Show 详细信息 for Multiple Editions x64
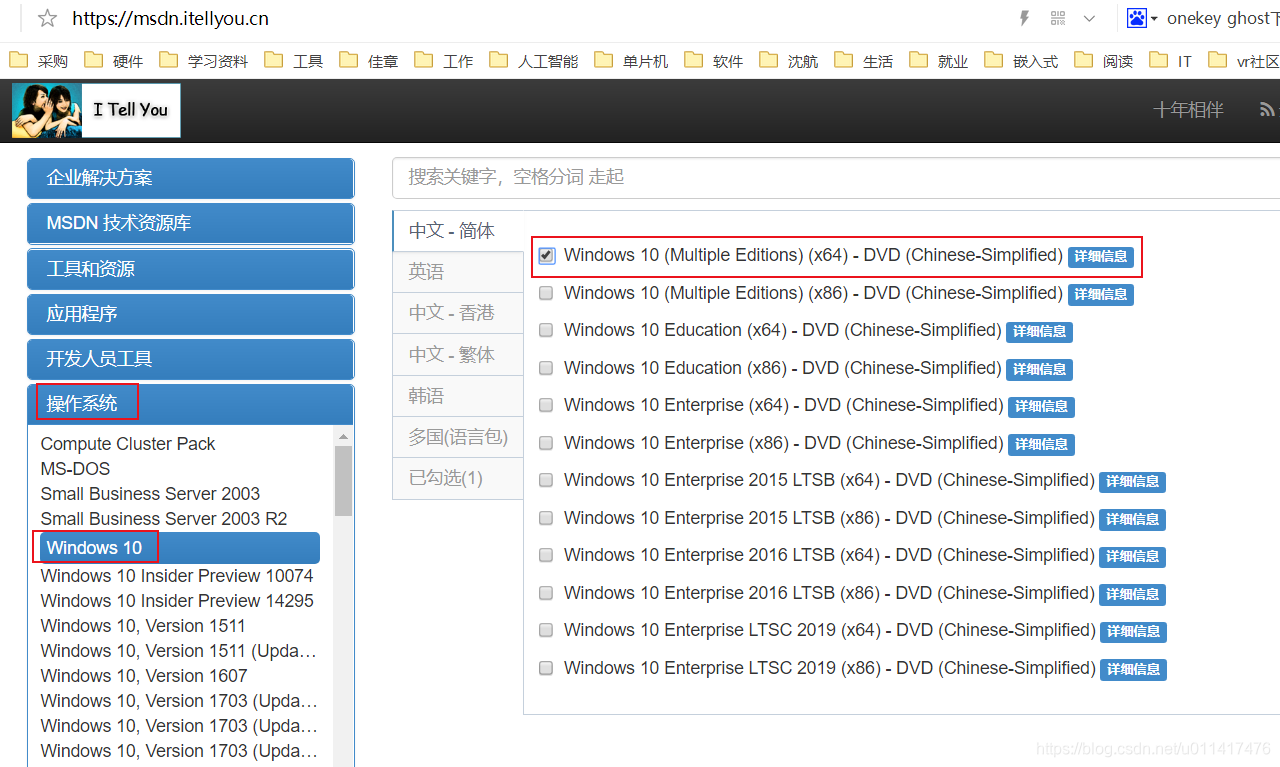This screenshot has height=767, width=1280. pos(1101,257)
